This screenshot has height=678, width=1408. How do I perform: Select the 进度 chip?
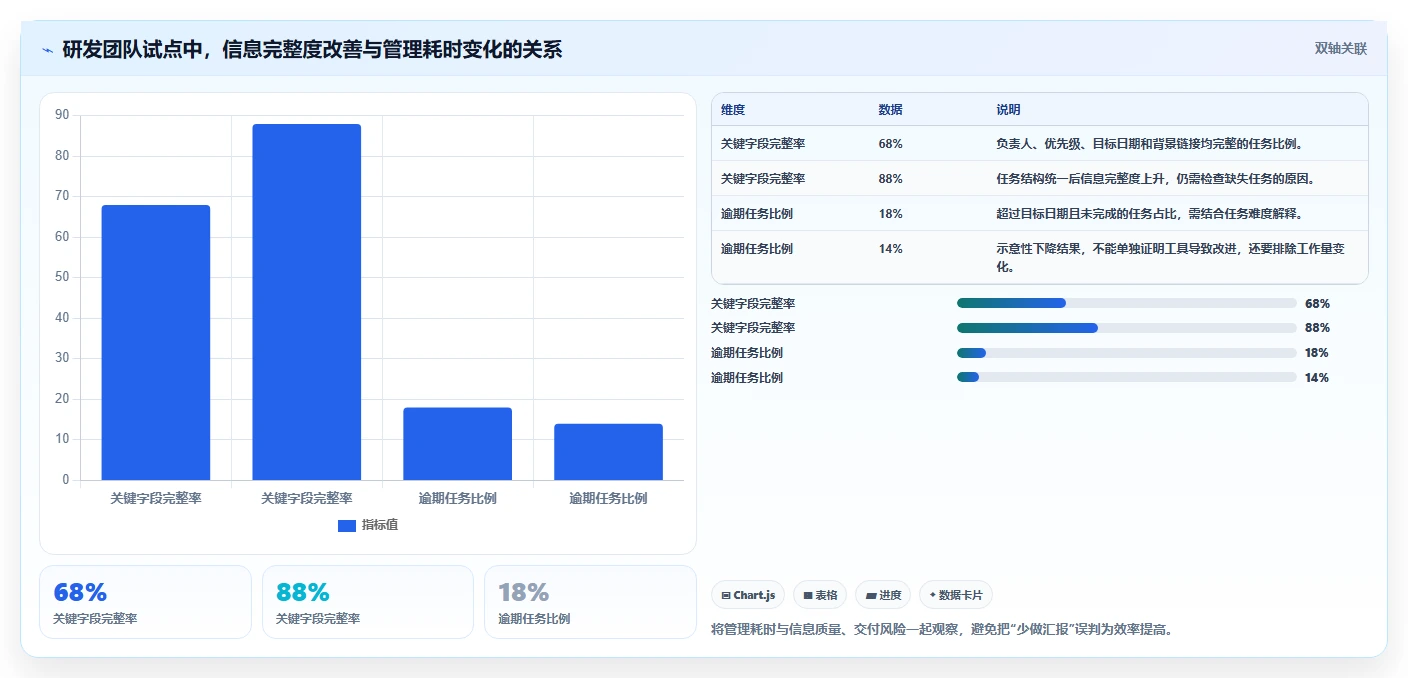(883, 595)
